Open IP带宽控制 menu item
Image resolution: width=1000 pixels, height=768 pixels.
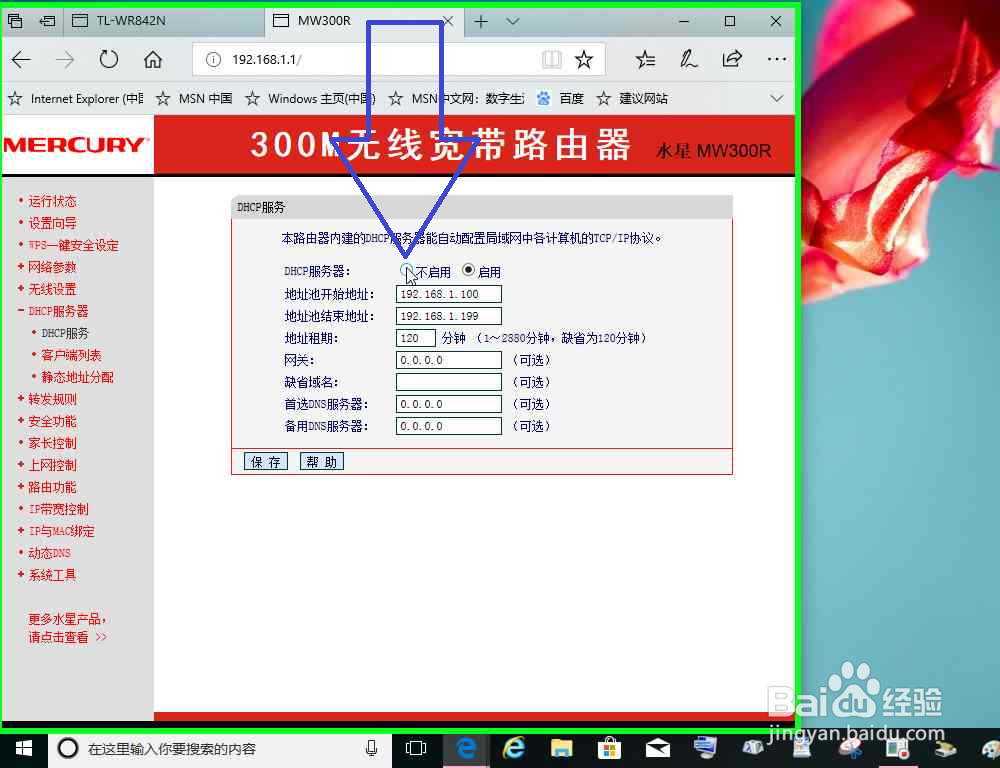59,509
